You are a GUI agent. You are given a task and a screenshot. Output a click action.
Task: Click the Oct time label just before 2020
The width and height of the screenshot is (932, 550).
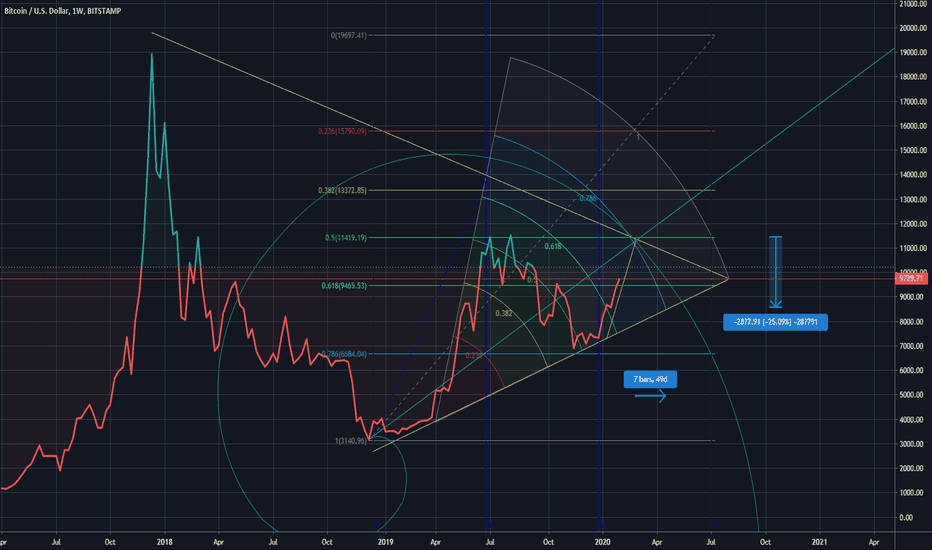(548, 542)
